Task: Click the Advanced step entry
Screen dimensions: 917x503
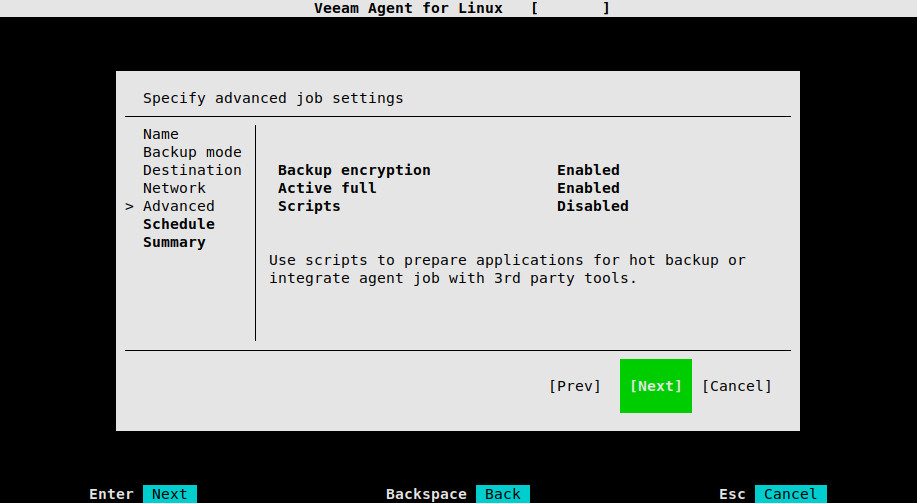Action: [x=178, y=206]
